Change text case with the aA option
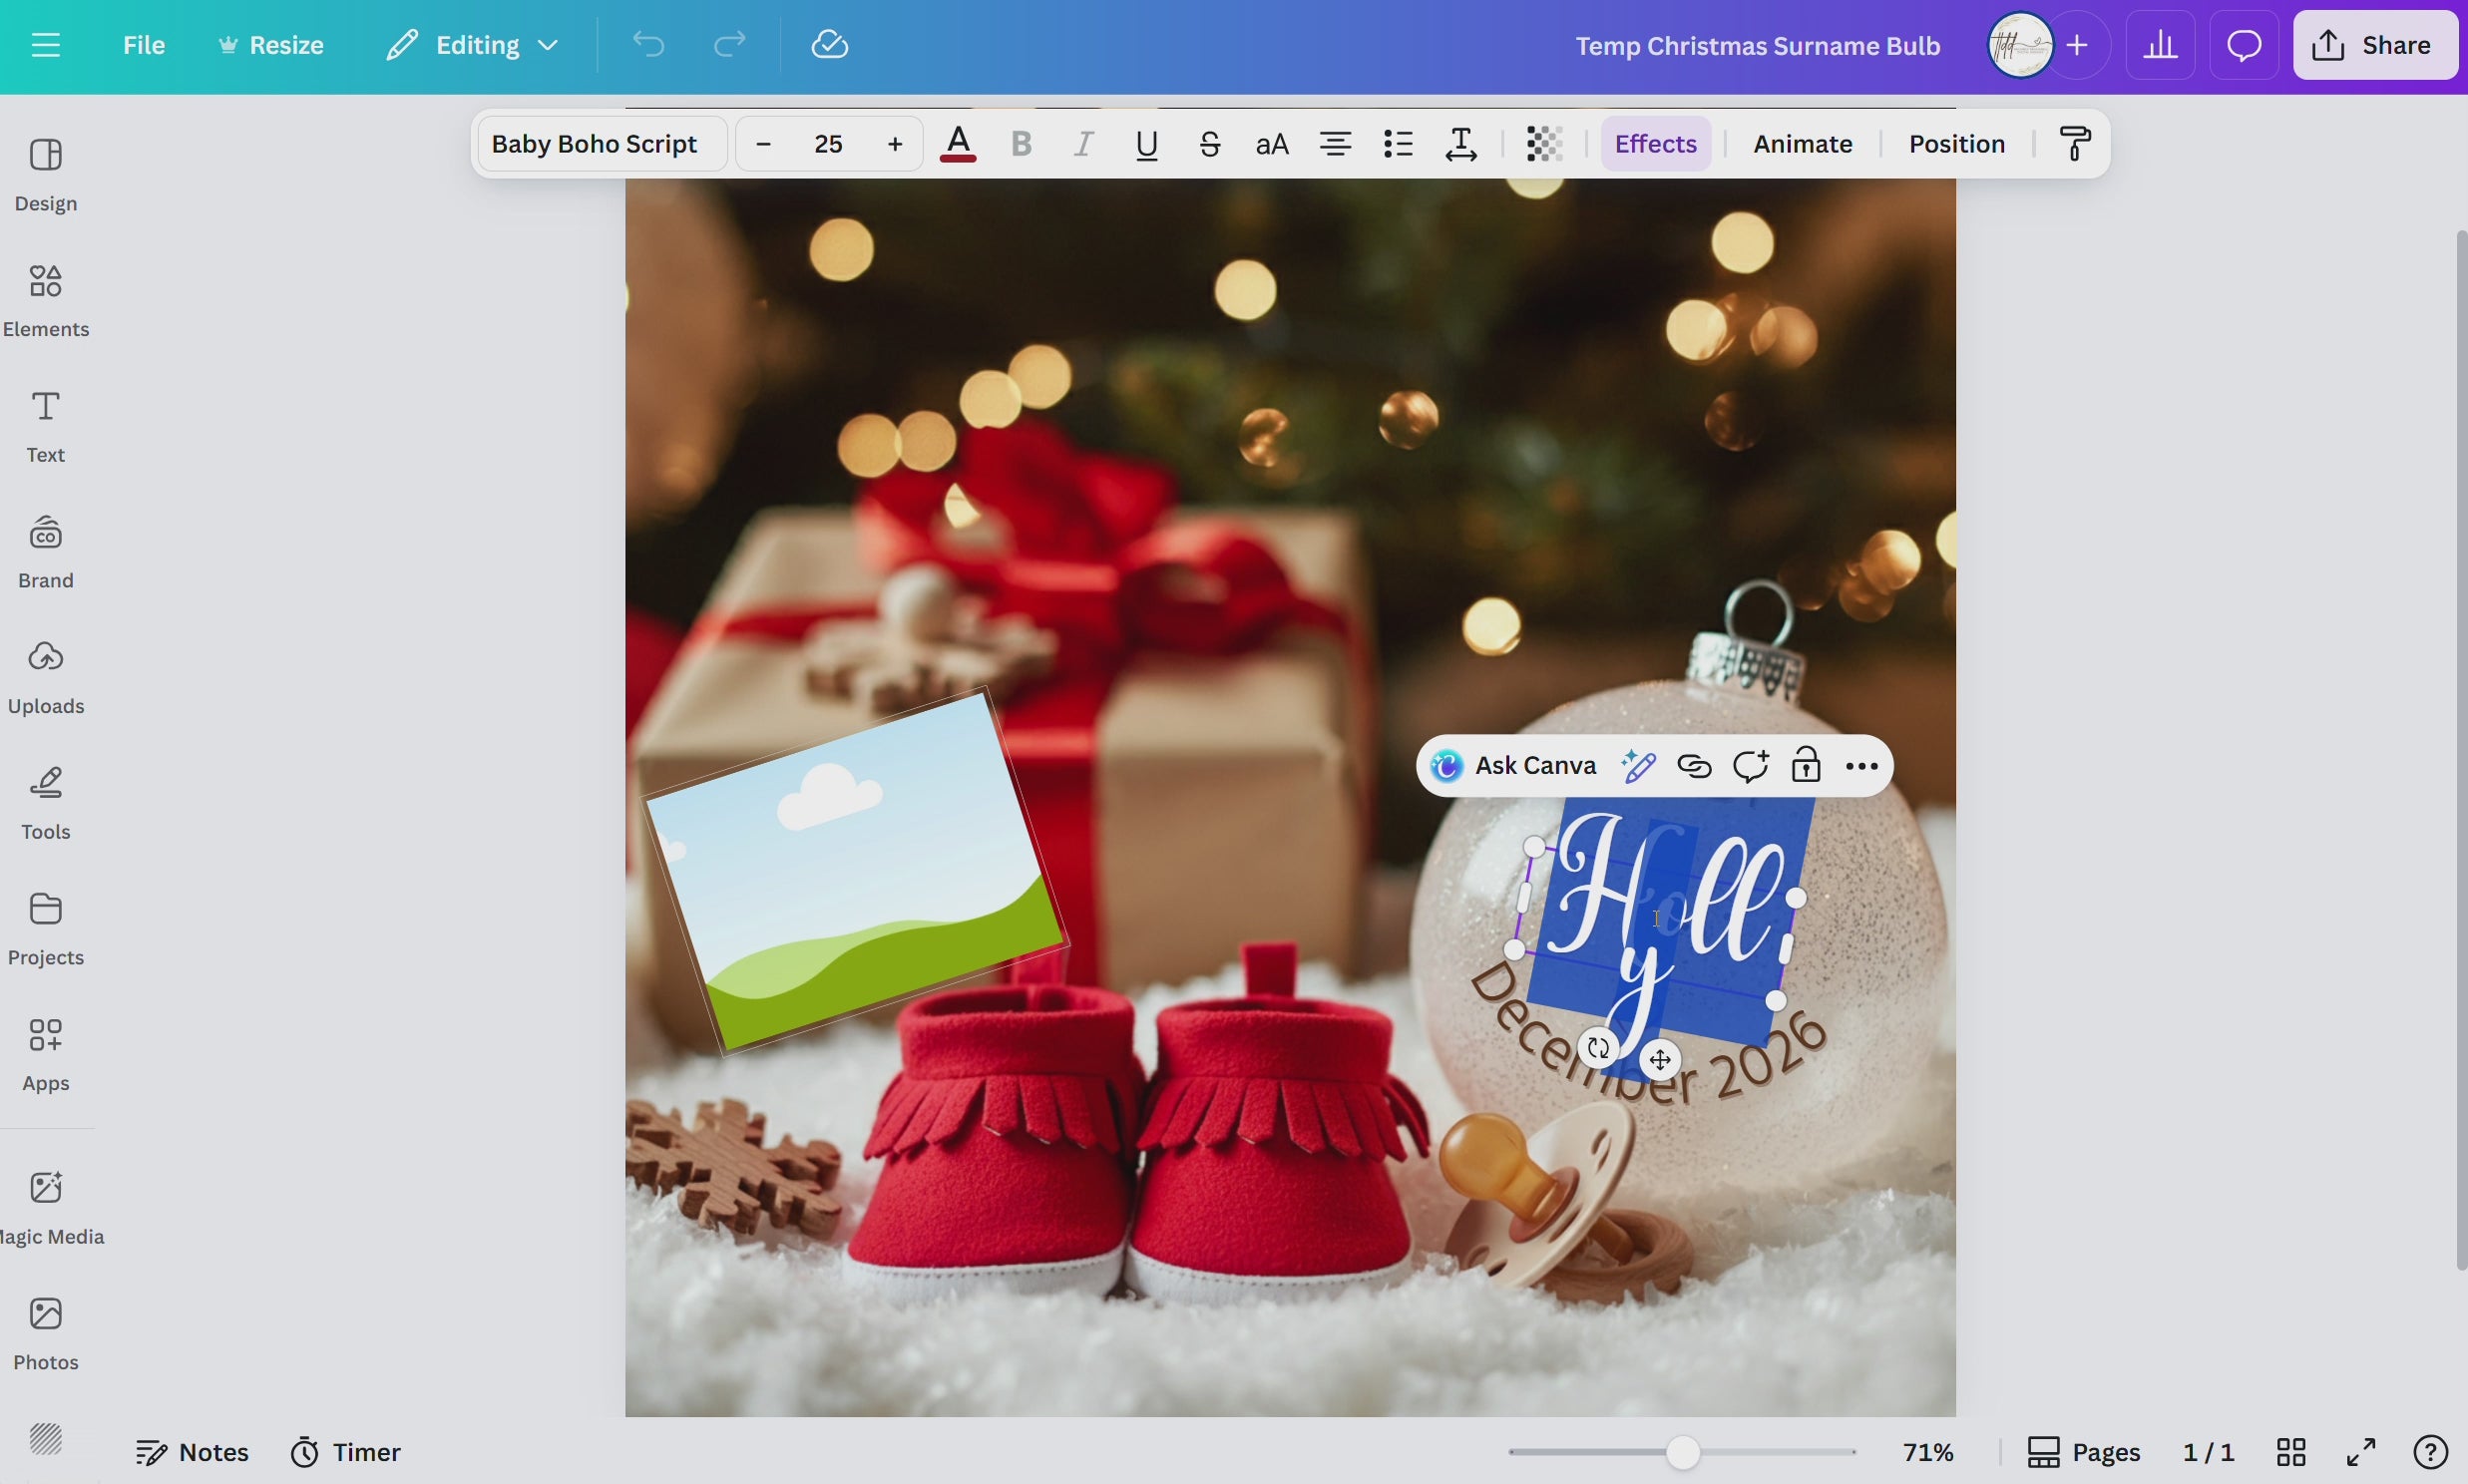 (x=1271, y=143)
